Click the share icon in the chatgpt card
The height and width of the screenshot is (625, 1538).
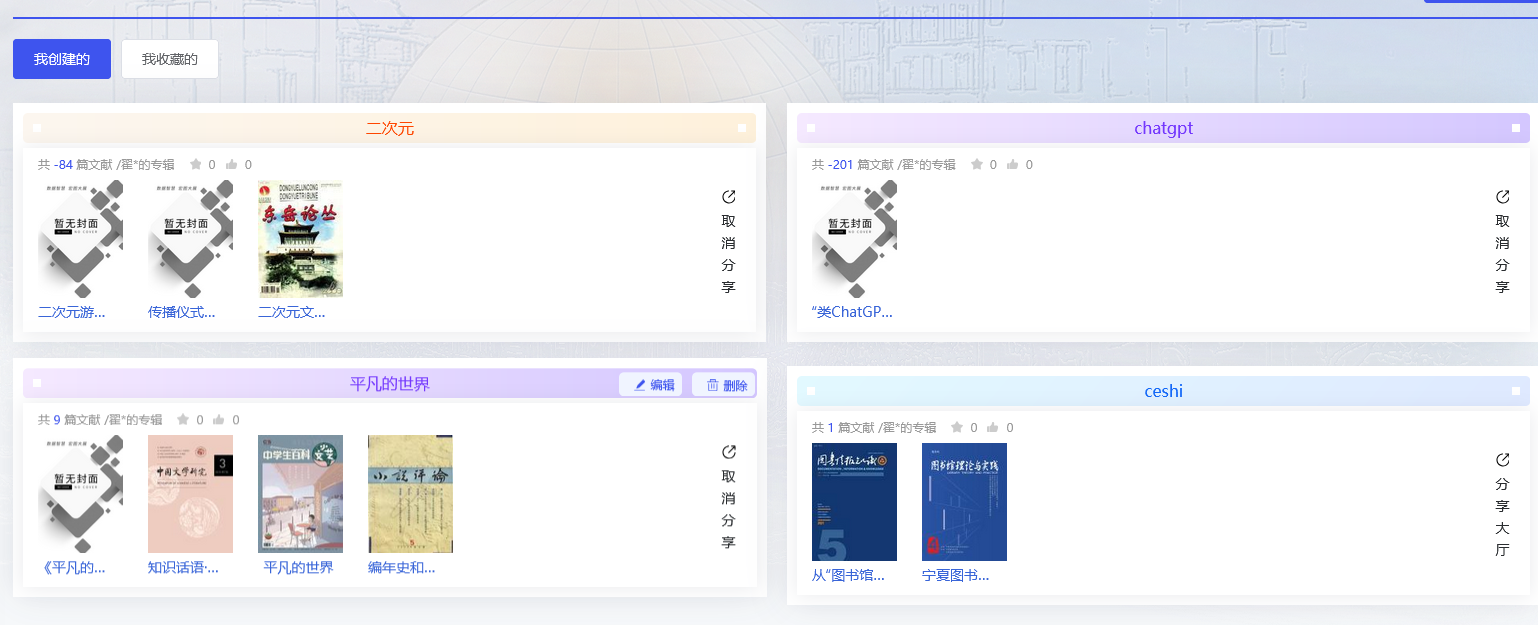(1502, 197)
